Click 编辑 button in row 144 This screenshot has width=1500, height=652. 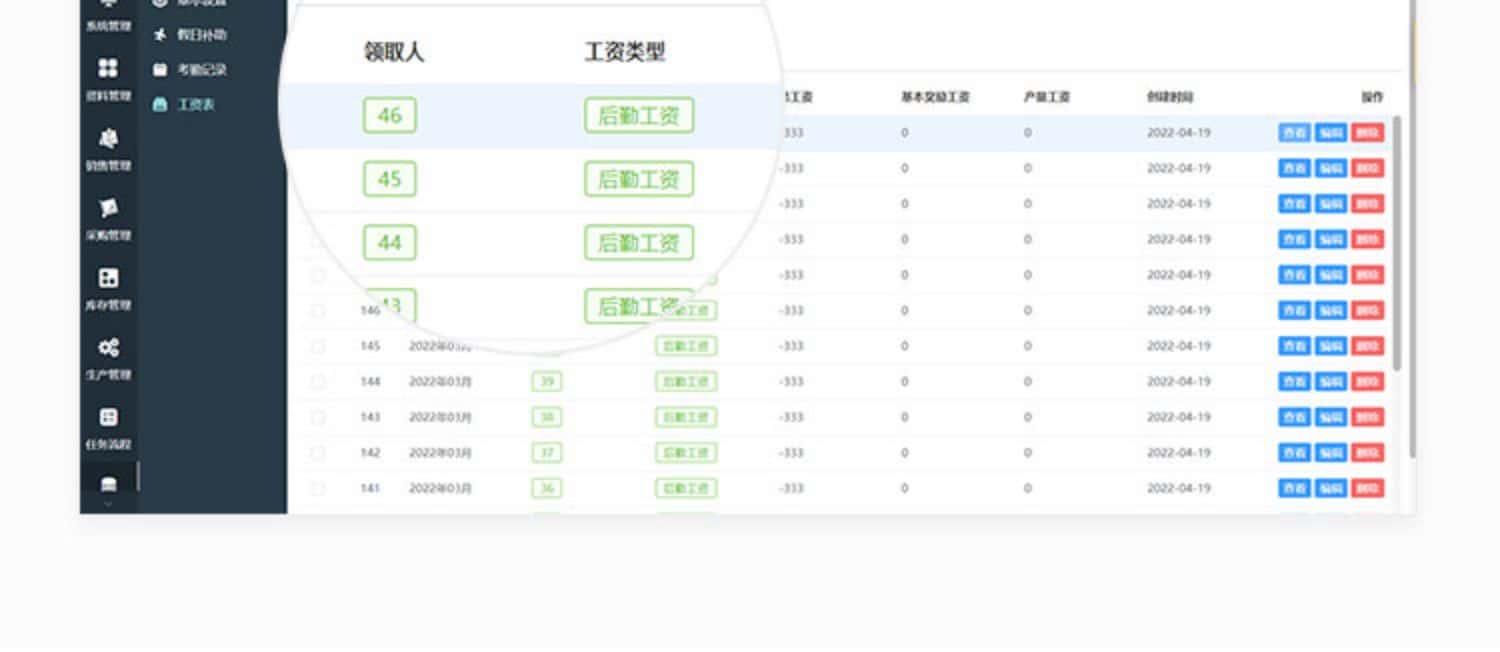[x=1330, y=382]
